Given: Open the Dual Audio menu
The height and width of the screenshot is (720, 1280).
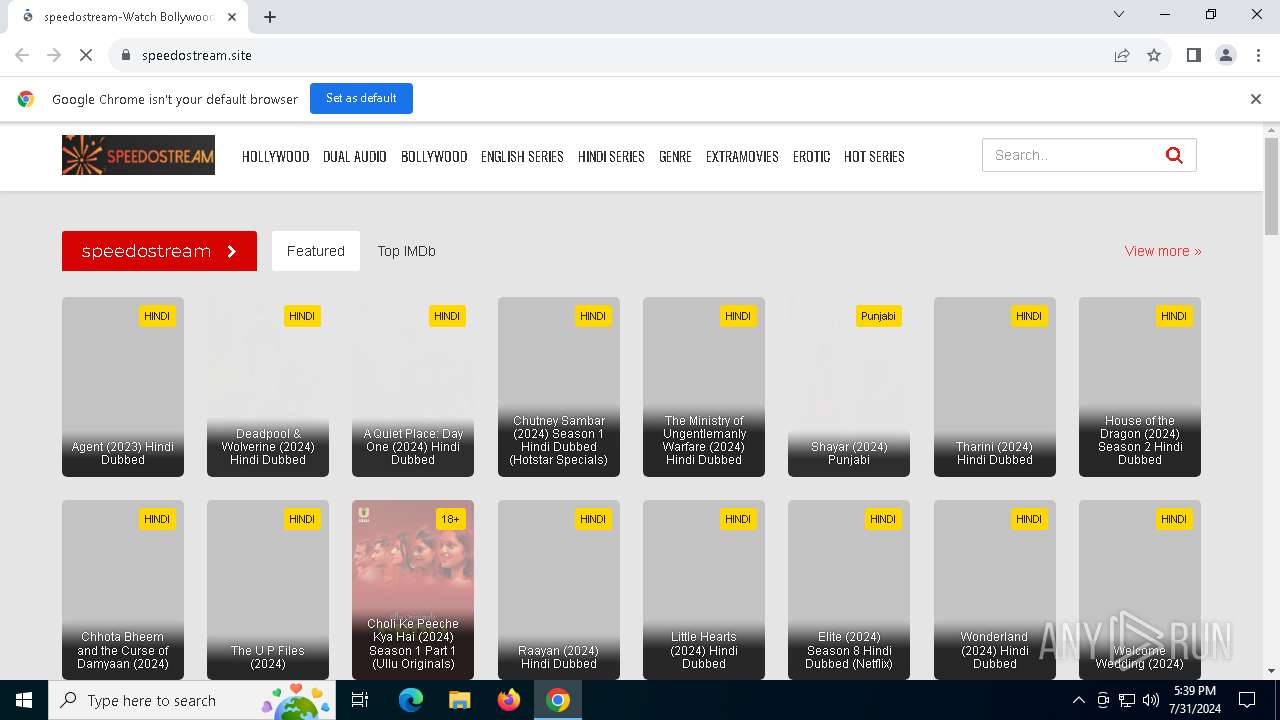Looking at the screenshot, I should tap(355, 157).
